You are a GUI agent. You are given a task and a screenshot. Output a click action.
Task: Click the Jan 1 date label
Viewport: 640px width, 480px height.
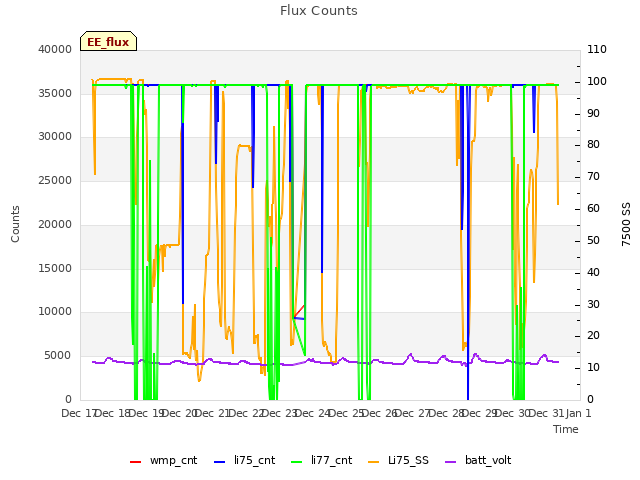point(579,413)
